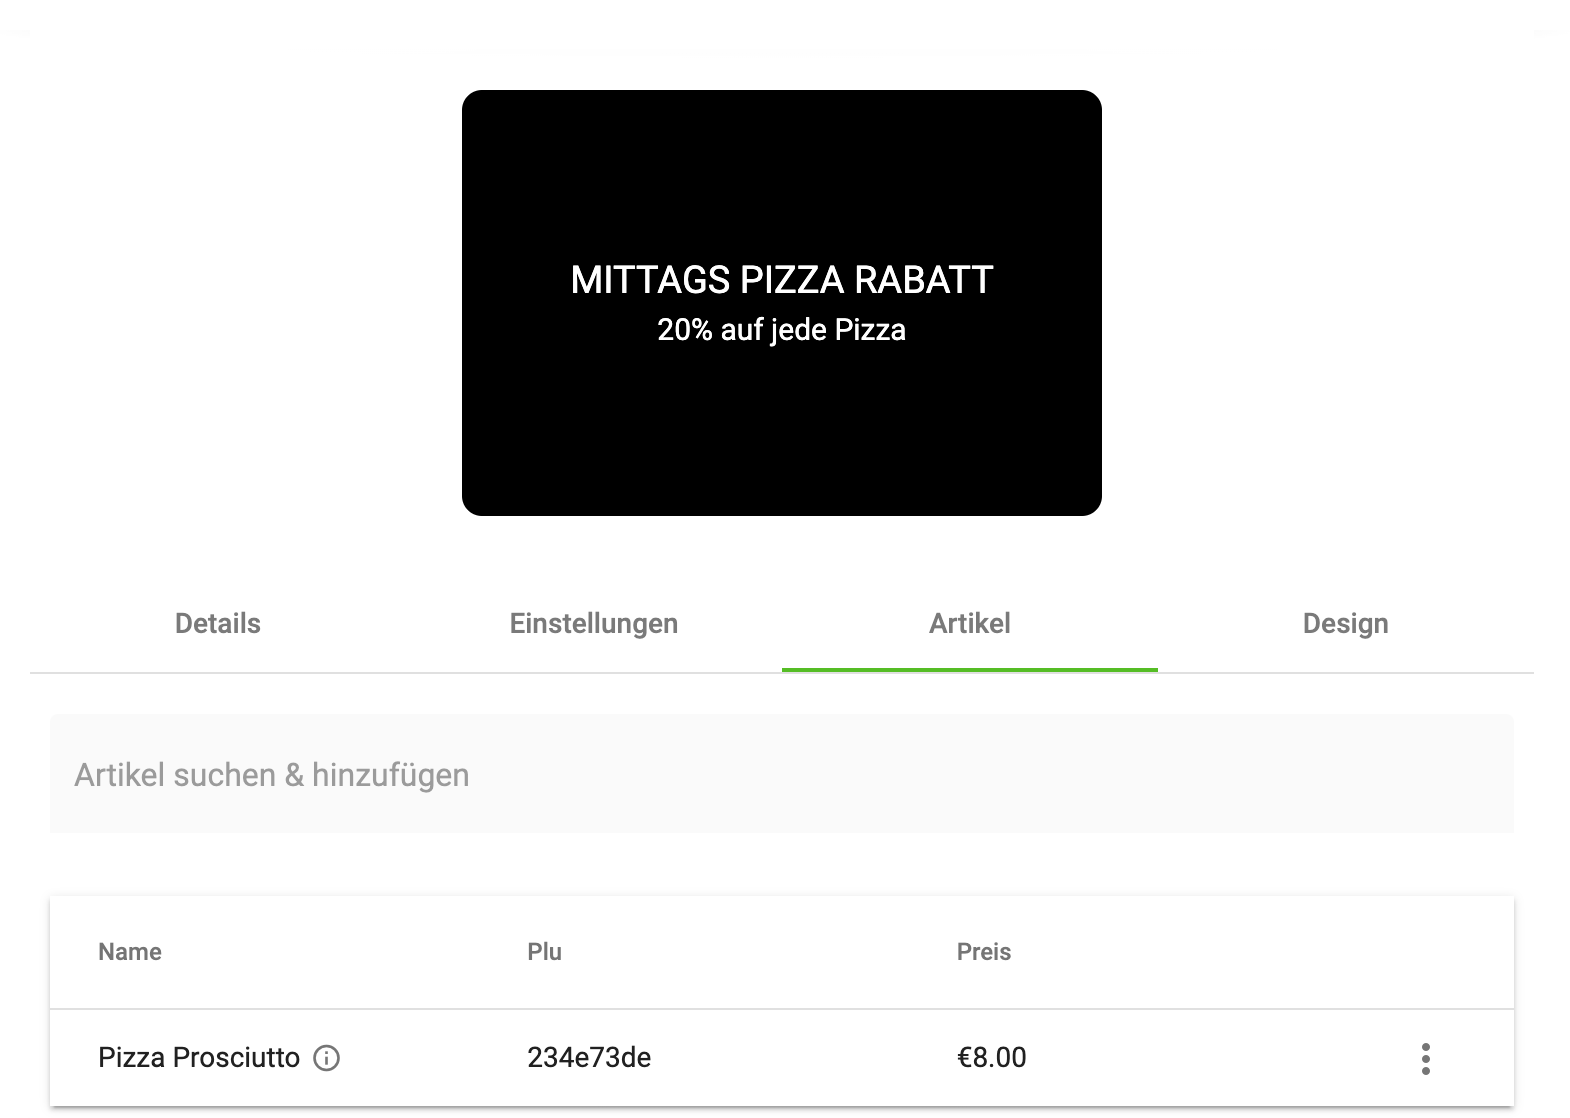Click the info icon beside Pizza Prosciutto
The width and height of the screenshot is (1570, 1118).
pos(326,1058)
